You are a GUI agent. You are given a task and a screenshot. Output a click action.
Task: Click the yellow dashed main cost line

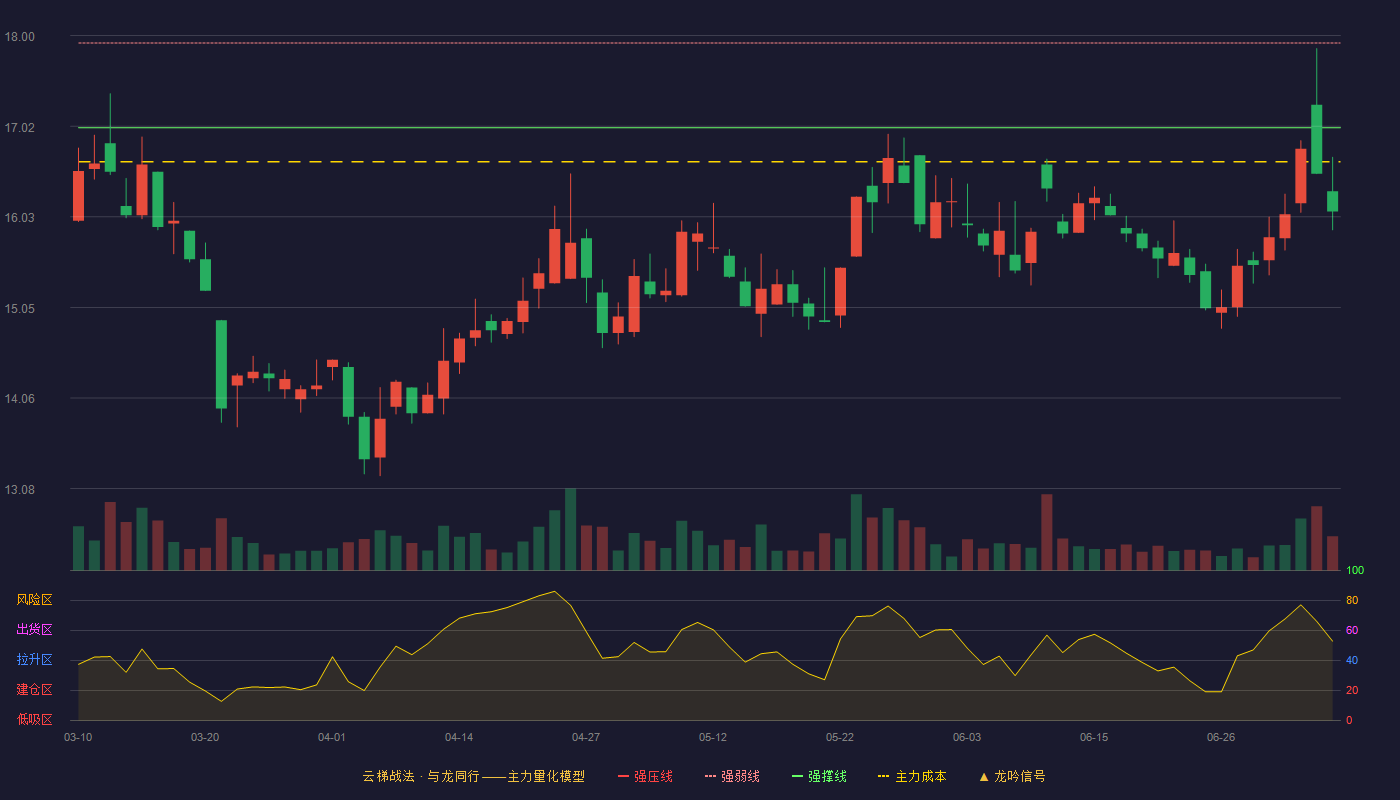point(709,162)
